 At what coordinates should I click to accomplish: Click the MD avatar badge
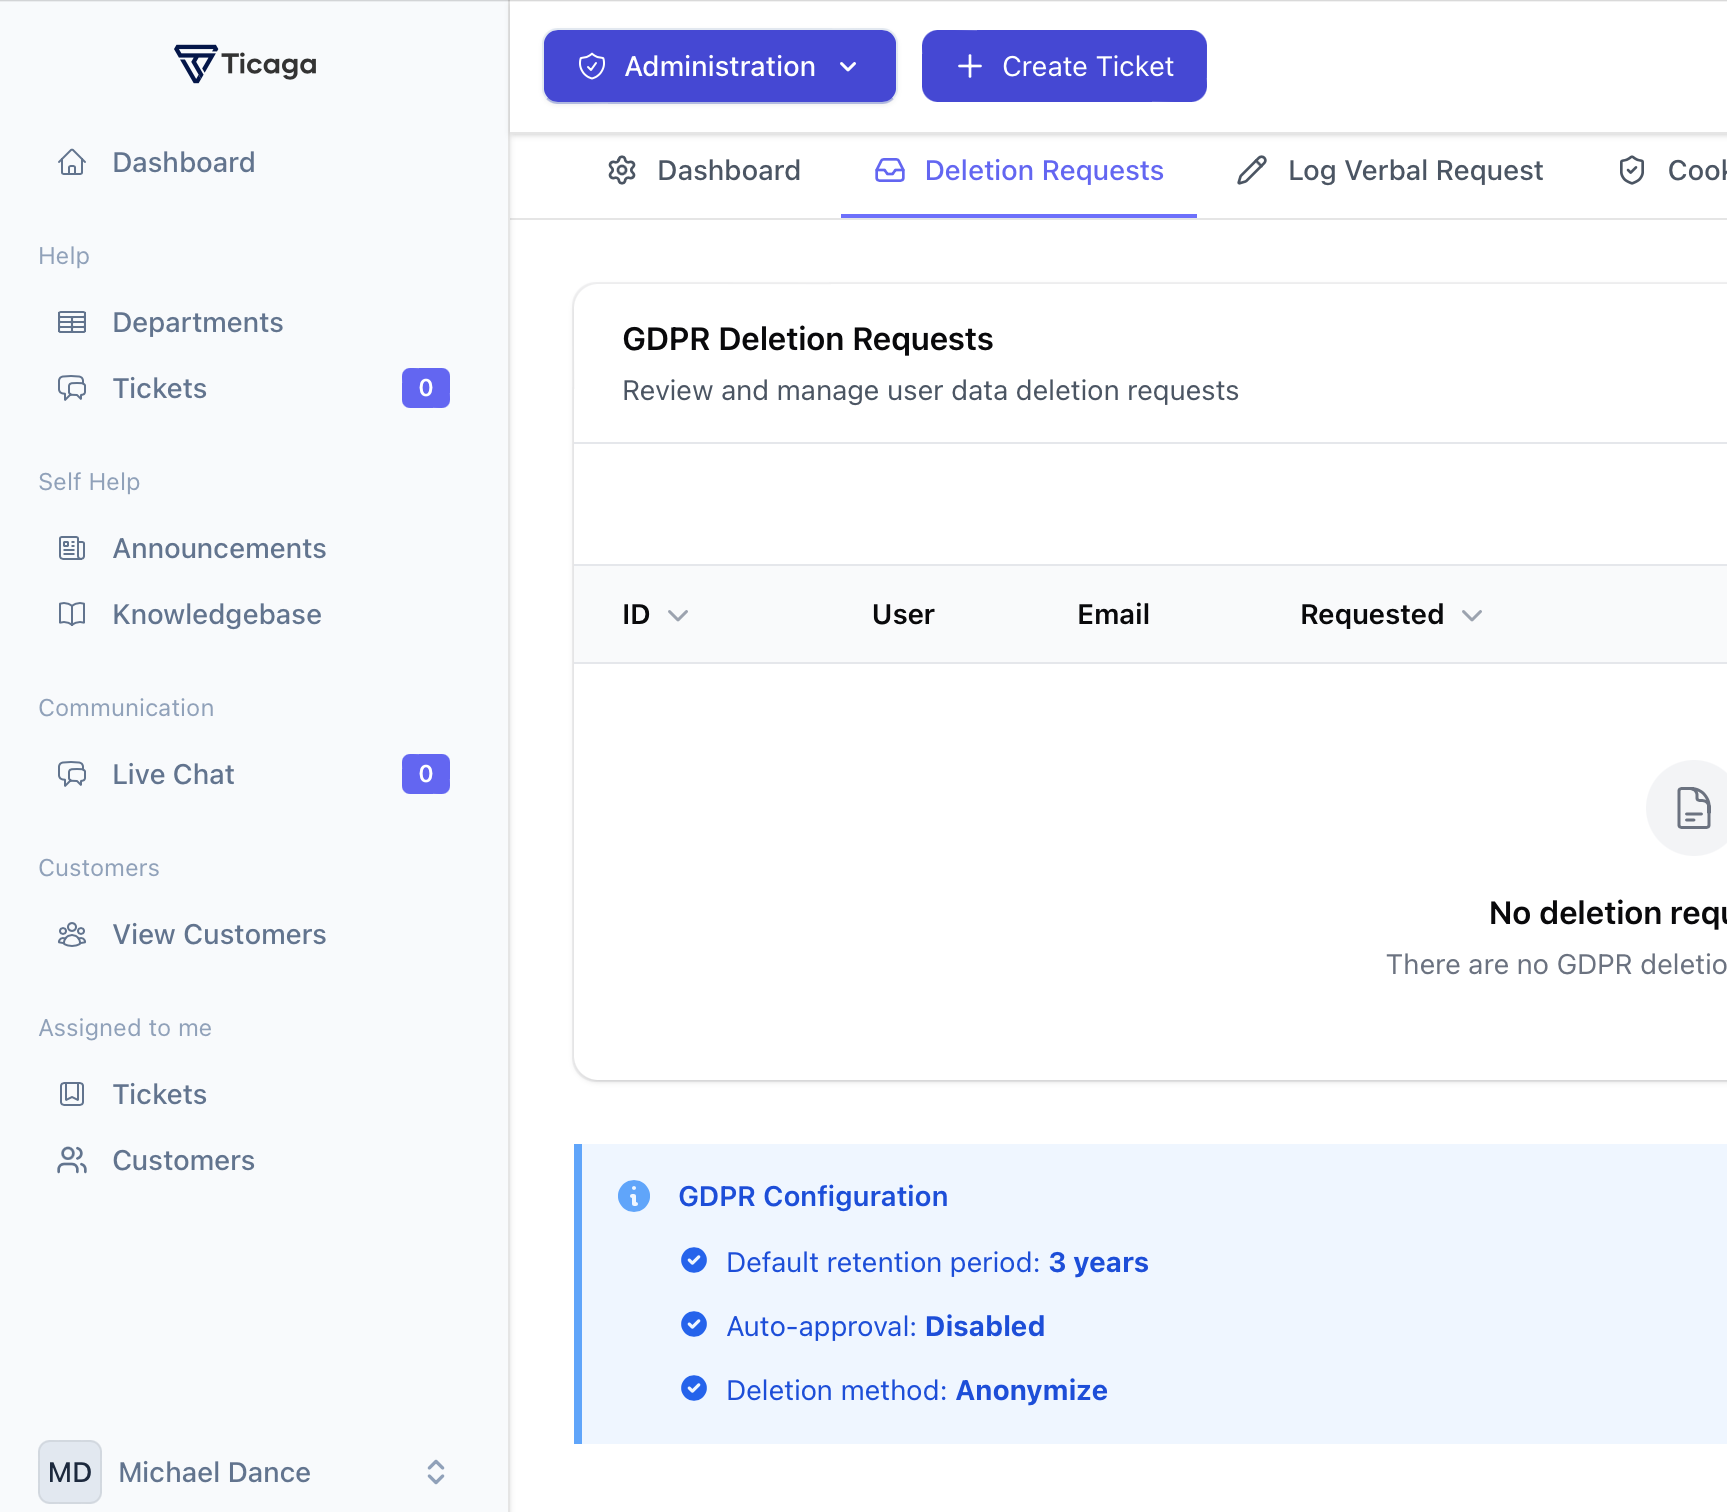(x=69, y=1471)
